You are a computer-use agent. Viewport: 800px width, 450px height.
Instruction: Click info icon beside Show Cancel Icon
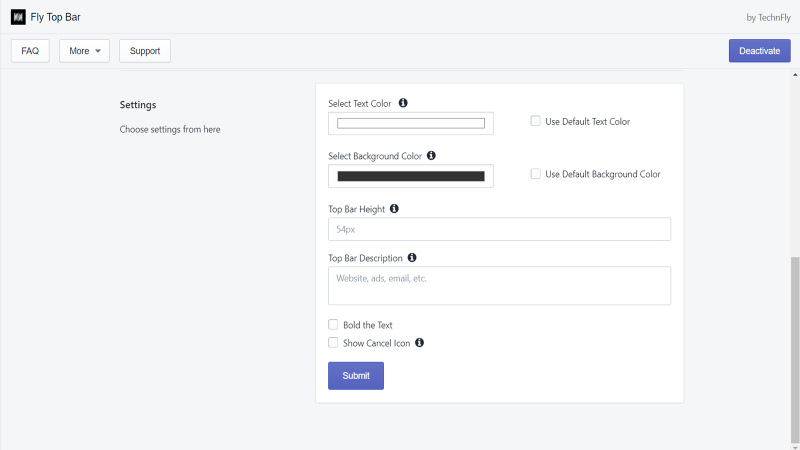pyautogui.click(x=419, y=343)
